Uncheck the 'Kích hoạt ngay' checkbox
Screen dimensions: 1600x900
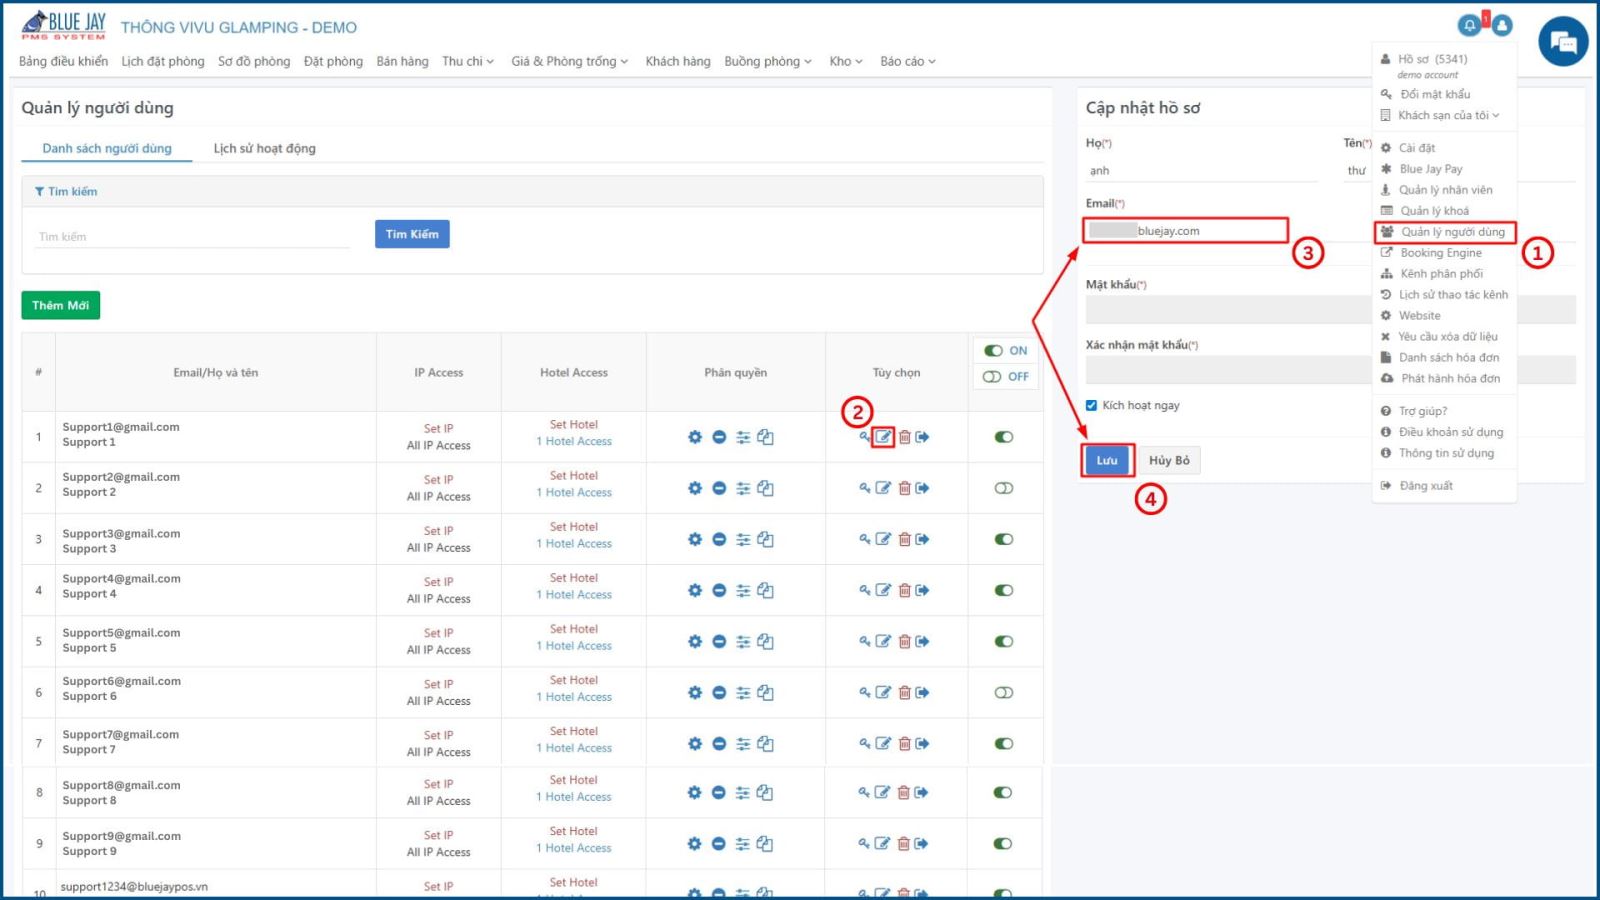point(1091,405)
